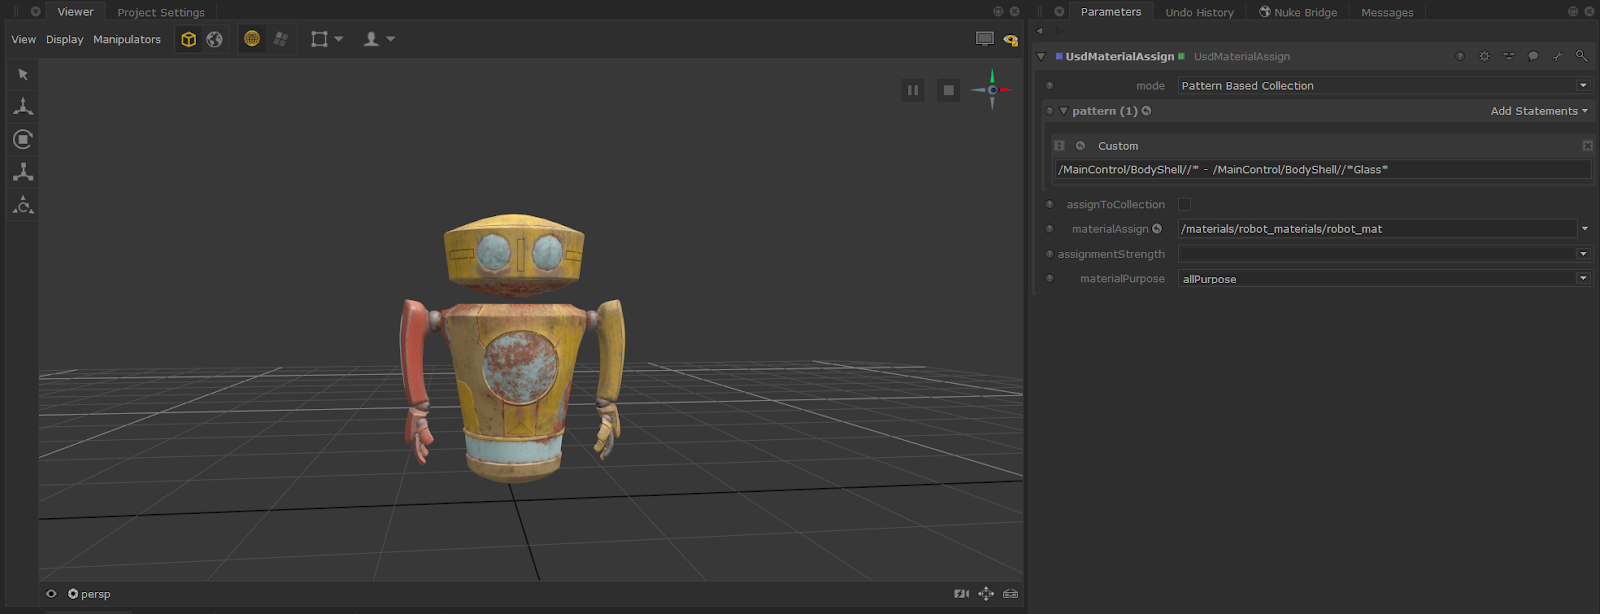Image resolution: width=1600 pixels, height=614 pixels.
Task: Activate the translate manipulator tool
Action: click(23, 106)
